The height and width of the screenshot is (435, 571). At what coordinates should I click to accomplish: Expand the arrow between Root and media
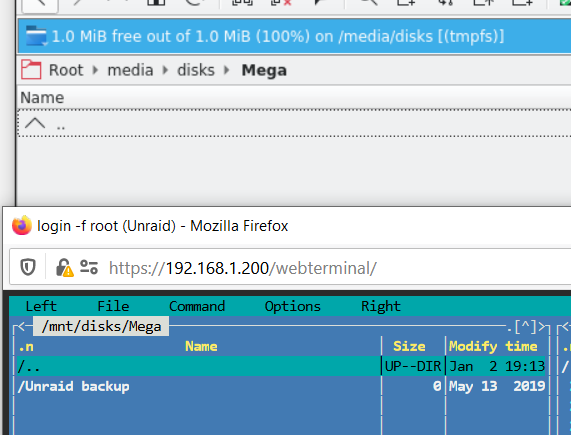tap(95, 70)
